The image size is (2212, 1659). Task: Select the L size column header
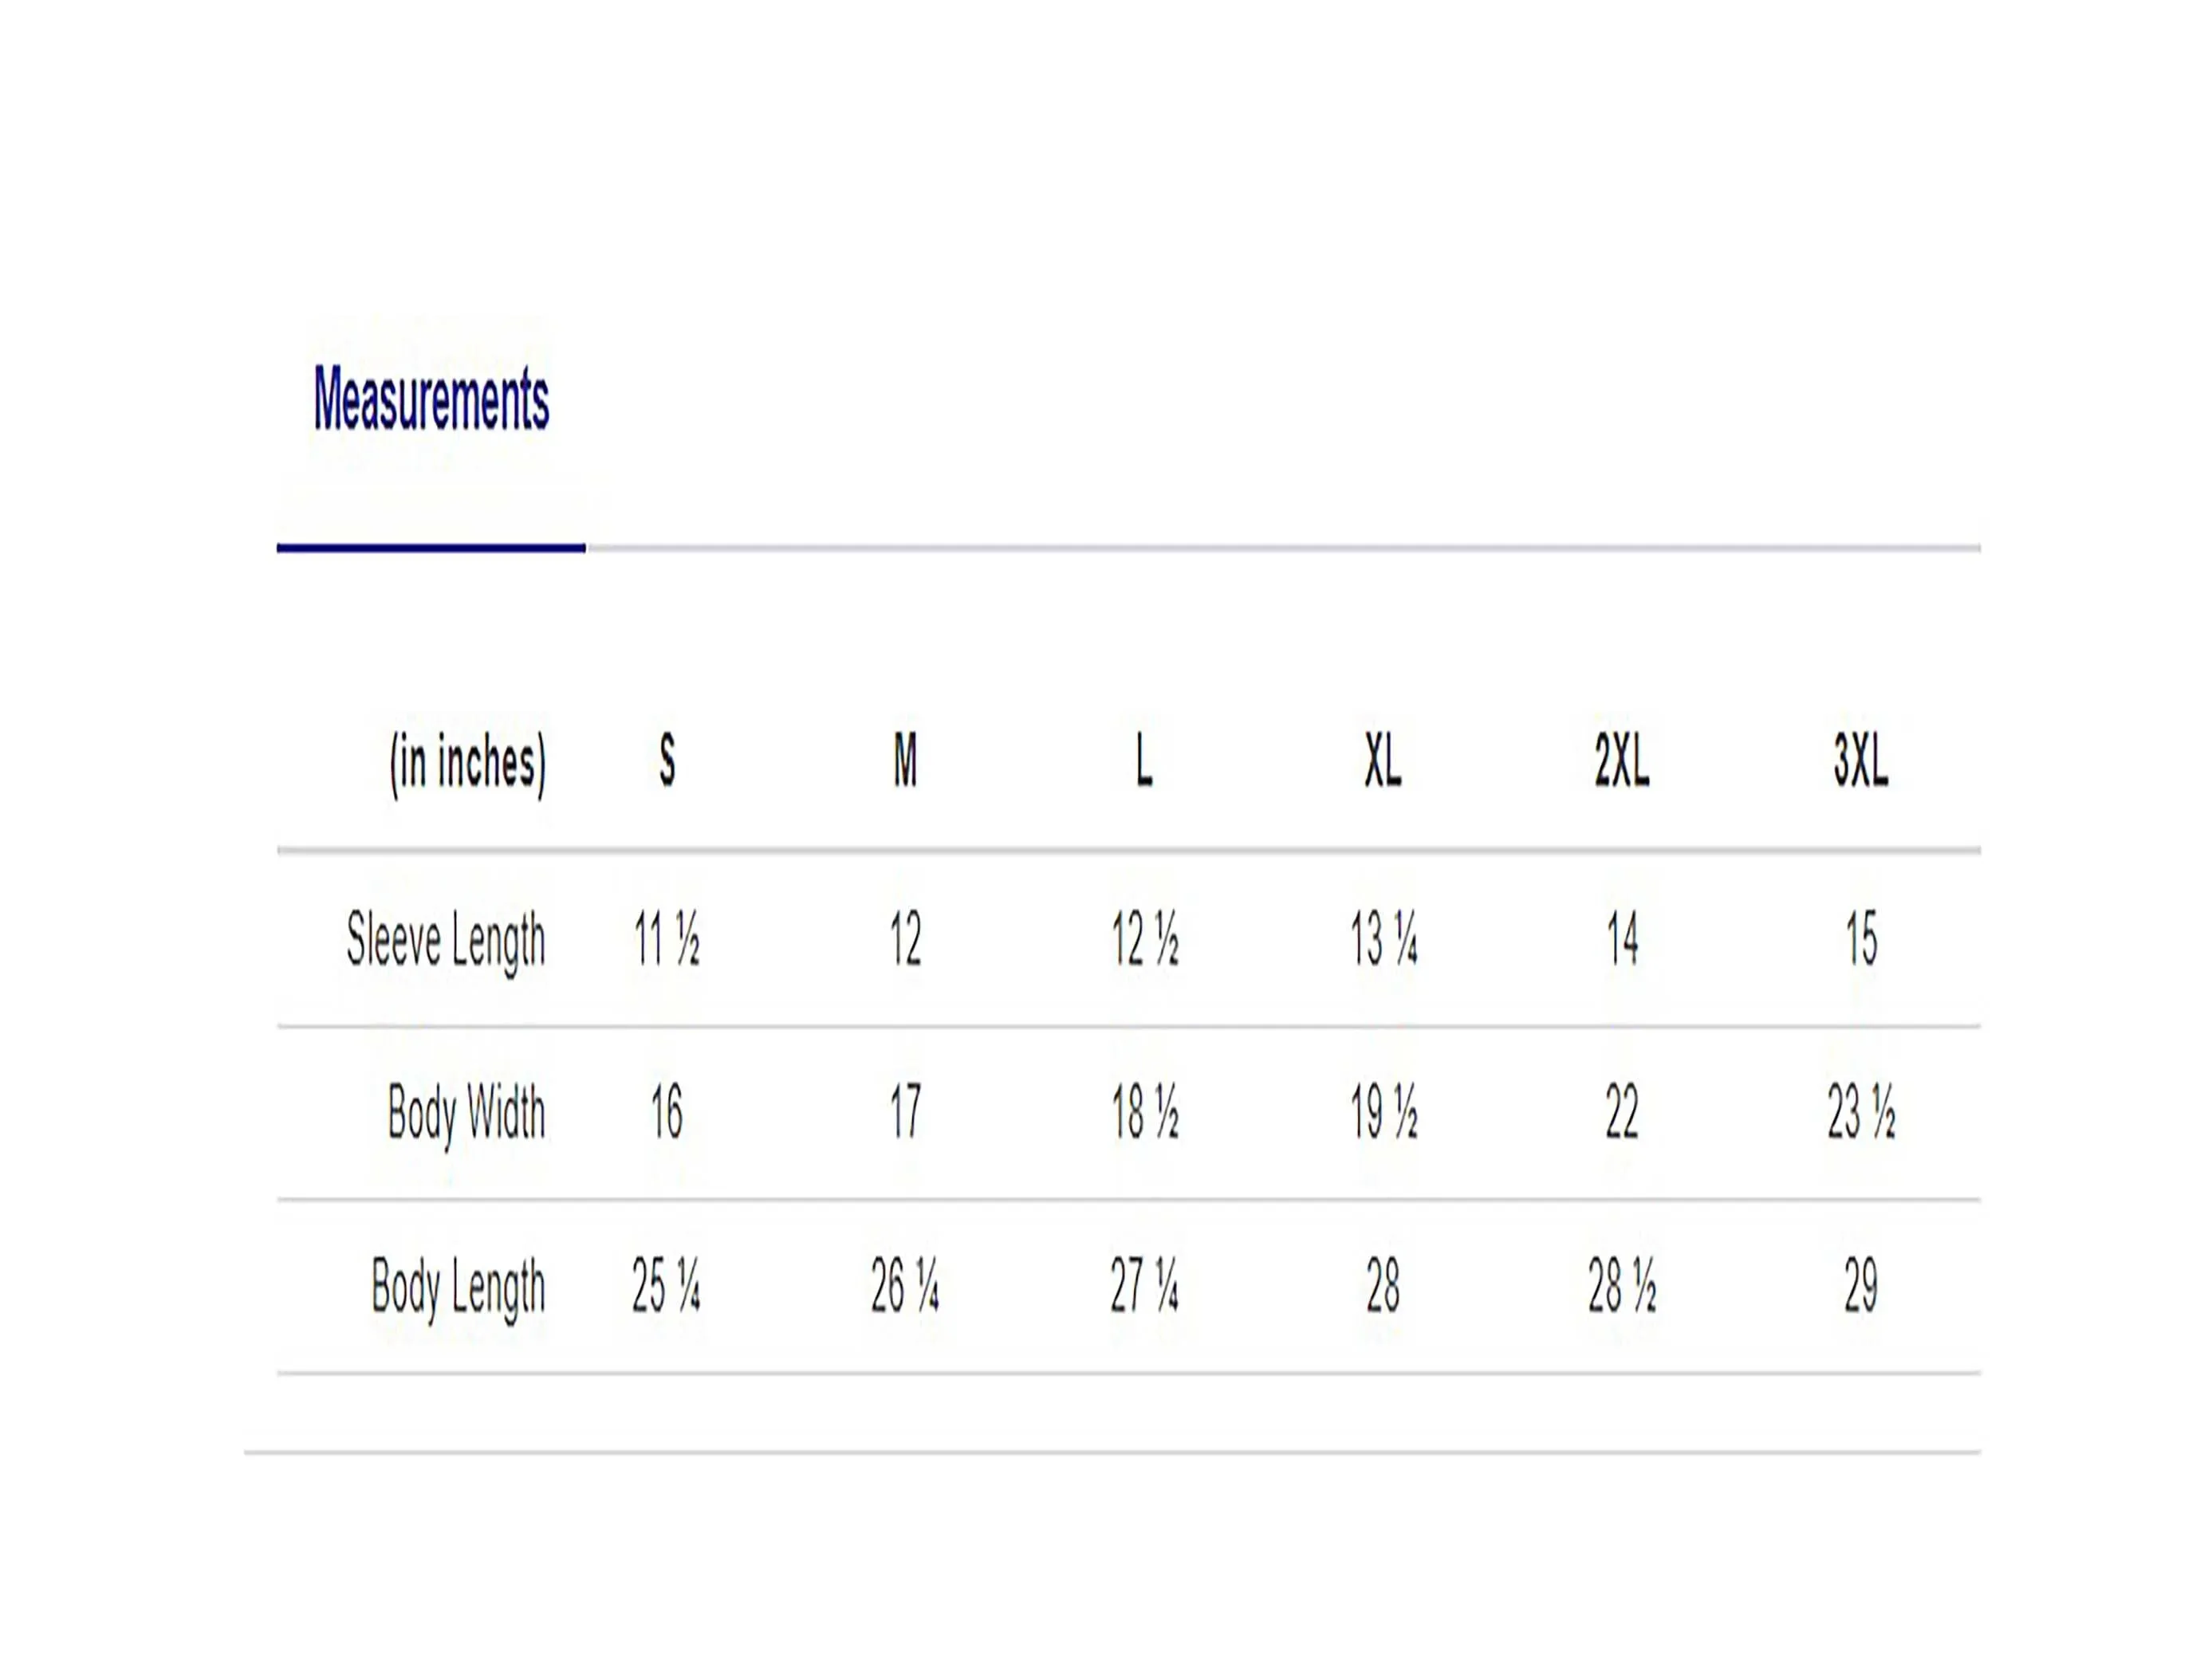[1144, 761]
